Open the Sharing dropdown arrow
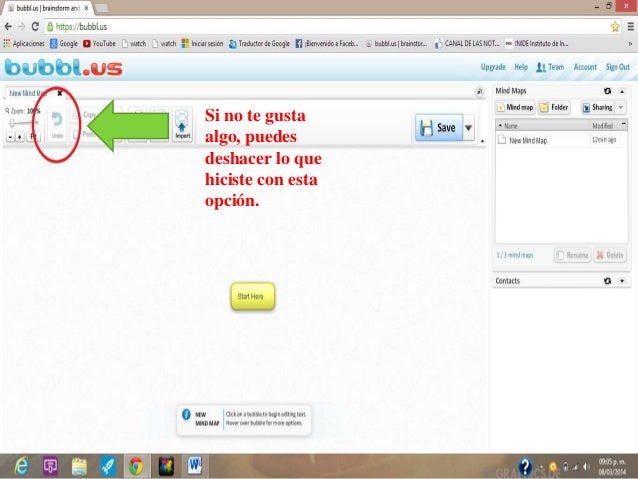638x479 pixels. [x=621, y=107]
